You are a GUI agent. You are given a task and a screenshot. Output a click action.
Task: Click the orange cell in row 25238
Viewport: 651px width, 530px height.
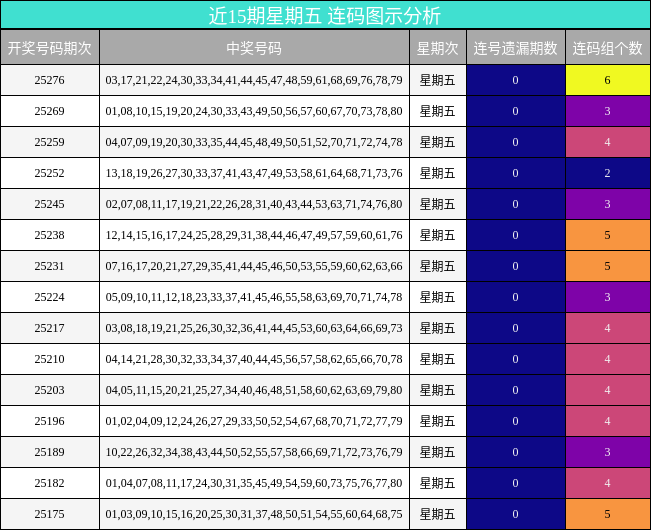click(607, 235)
